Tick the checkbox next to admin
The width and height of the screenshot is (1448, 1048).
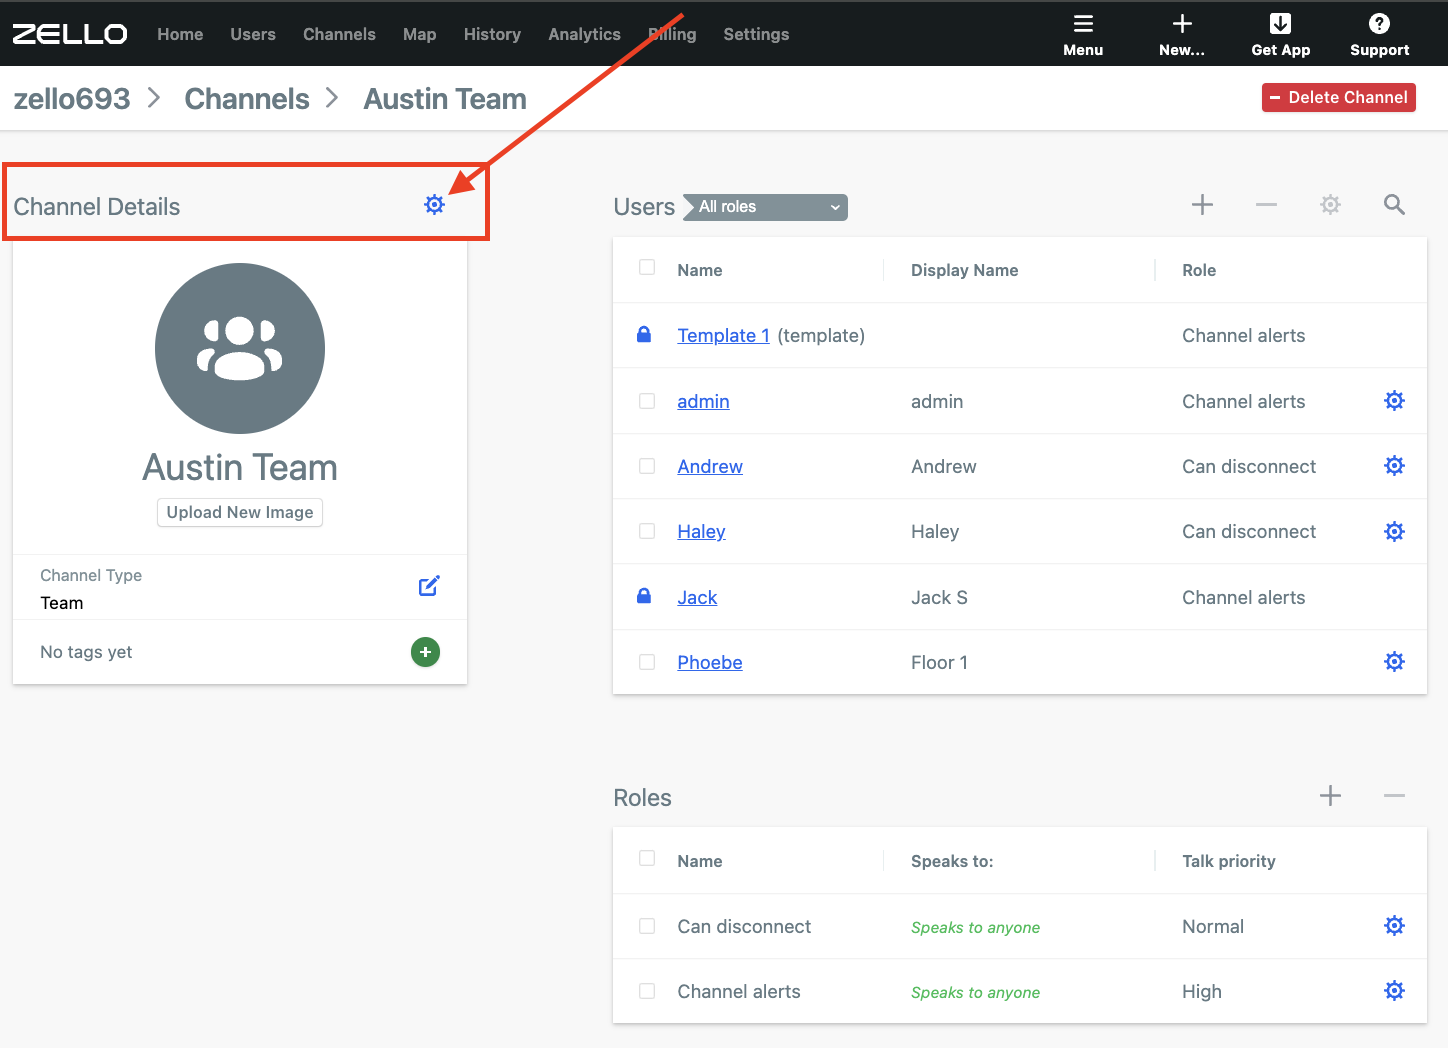(x=647, y=401)
